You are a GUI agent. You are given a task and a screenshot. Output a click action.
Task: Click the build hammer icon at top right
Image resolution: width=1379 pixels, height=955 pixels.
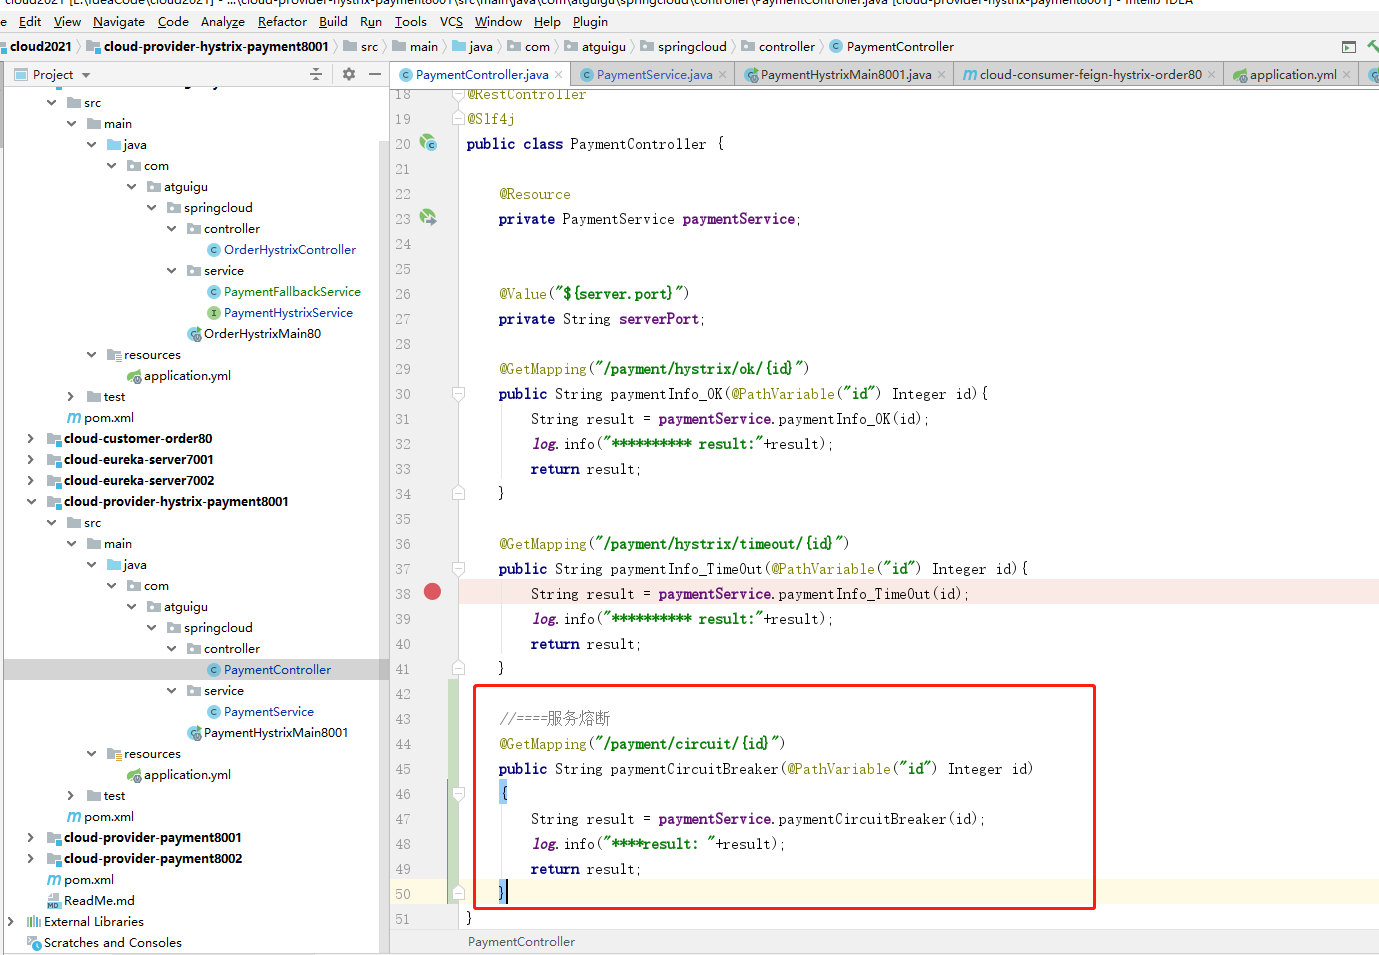pos(1373,47)
